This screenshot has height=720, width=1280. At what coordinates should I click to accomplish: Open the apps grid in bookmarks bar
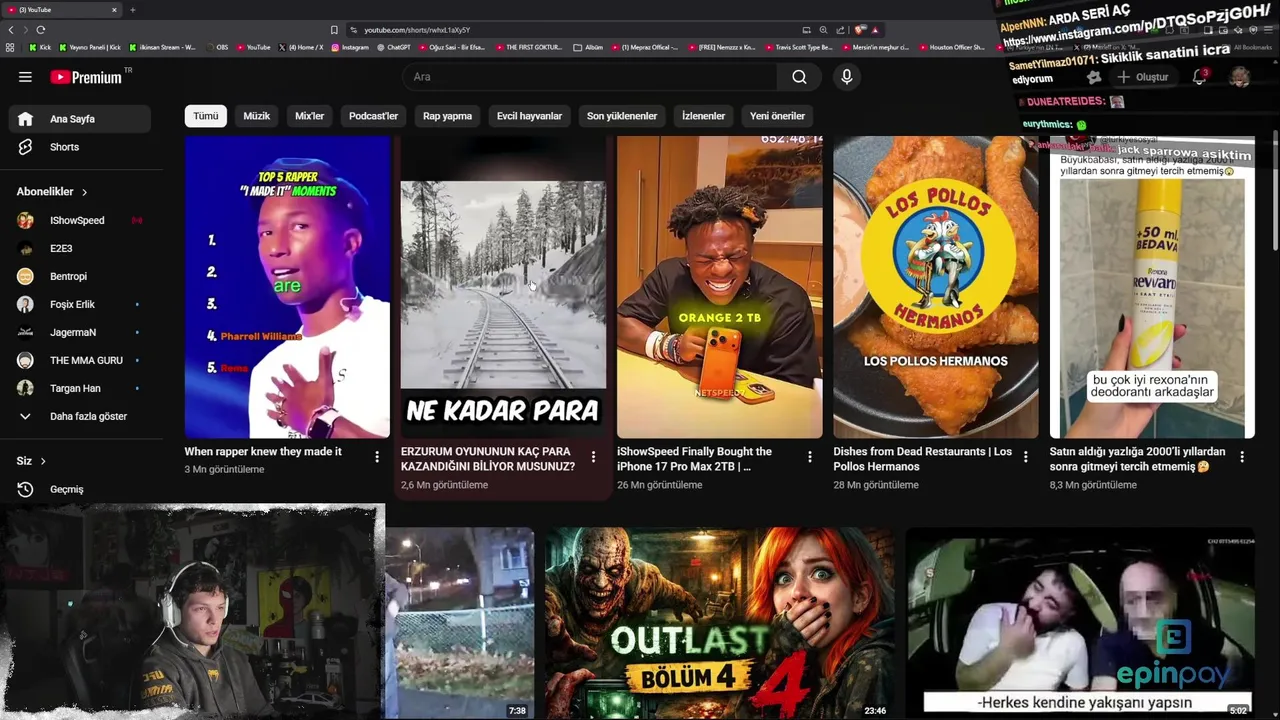coord(10,47)
